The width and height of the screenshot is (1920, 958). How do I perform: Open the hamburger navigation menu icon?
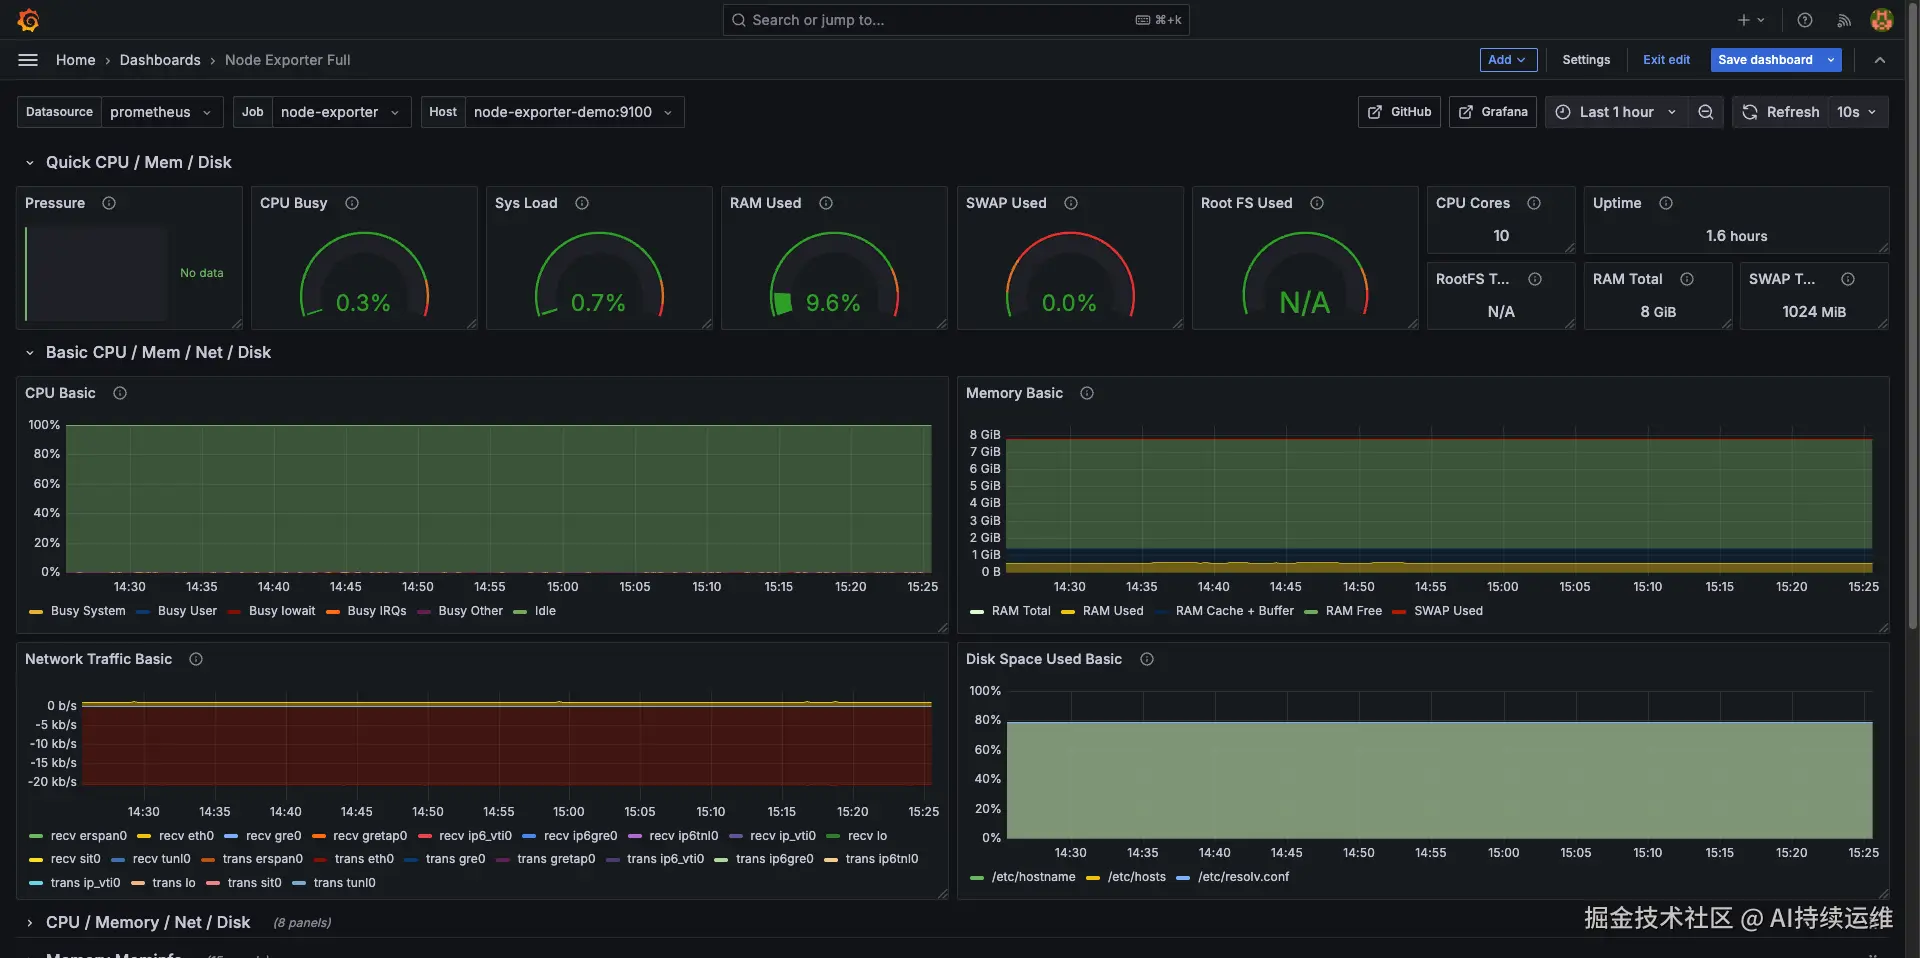(x=28, y=60)
